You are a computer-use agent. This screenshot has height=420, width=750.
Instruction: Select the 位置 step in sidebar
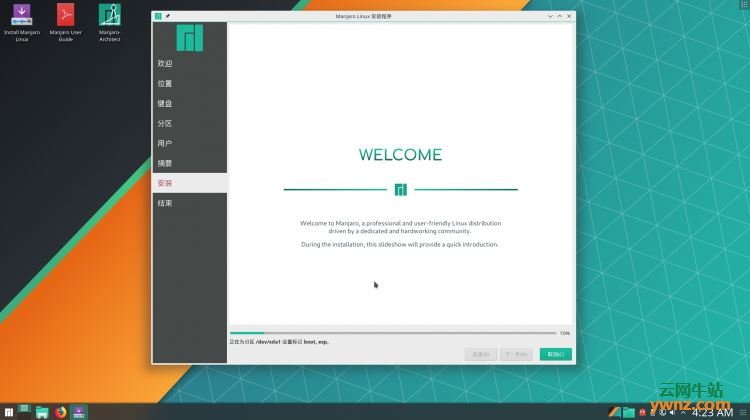click(190, 83)
